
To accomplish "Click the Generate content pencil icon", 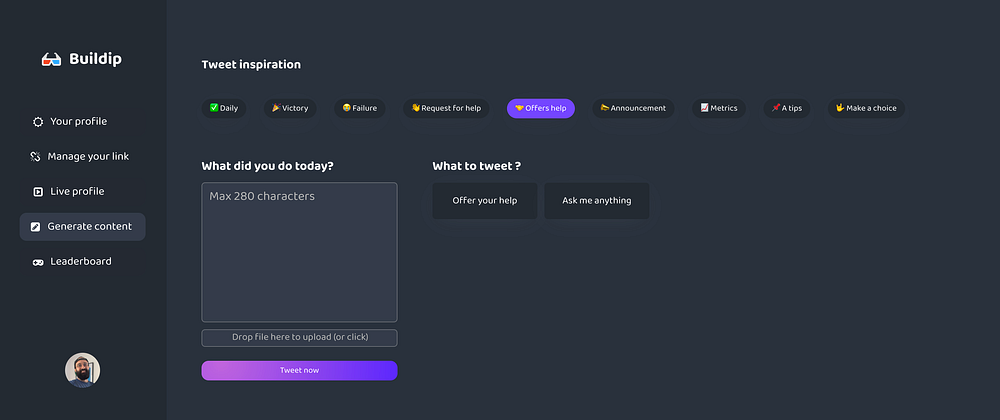I will point(35,227).
